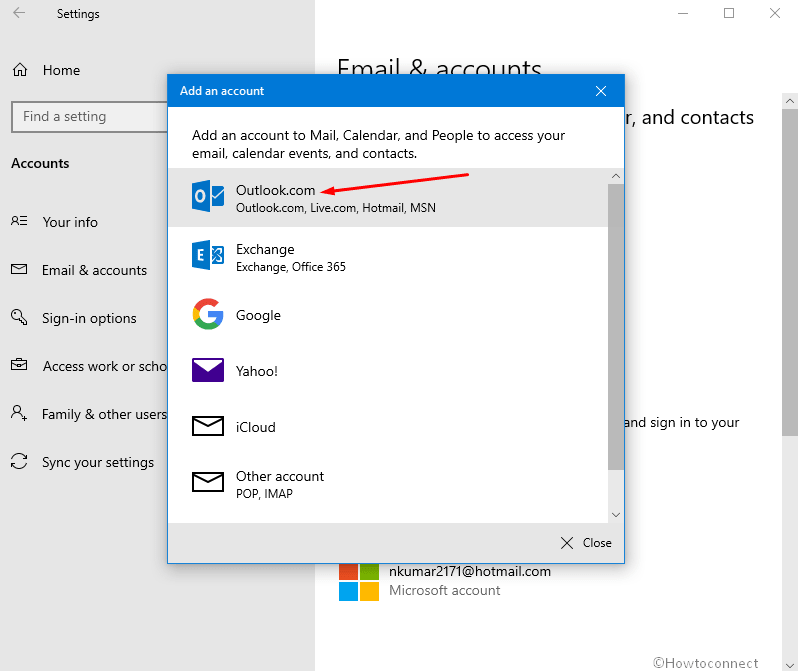Click the account list scrollbar thumb
Image resolution: width=798 pixels, height=671 pixels.
(616, 327)
